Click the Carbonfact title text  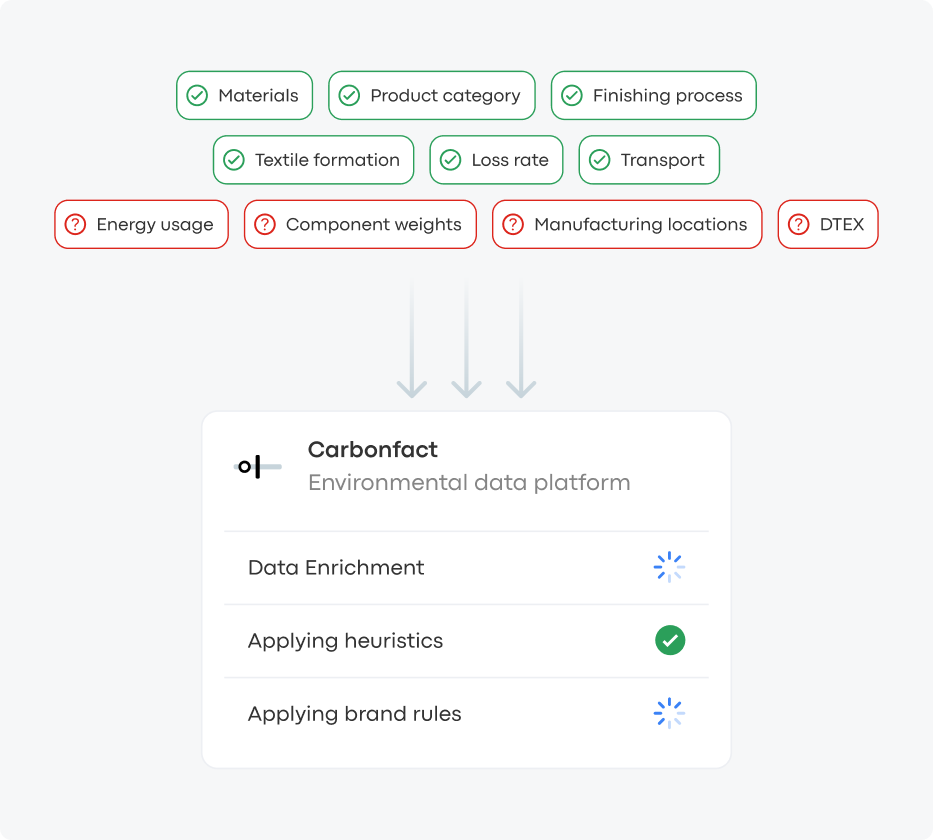tap(372, 449)
